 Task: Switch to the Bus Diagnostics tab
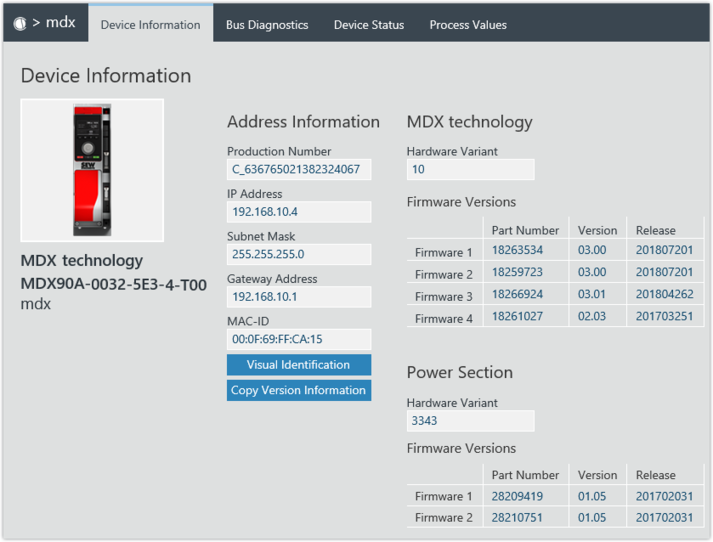(267, 25)
